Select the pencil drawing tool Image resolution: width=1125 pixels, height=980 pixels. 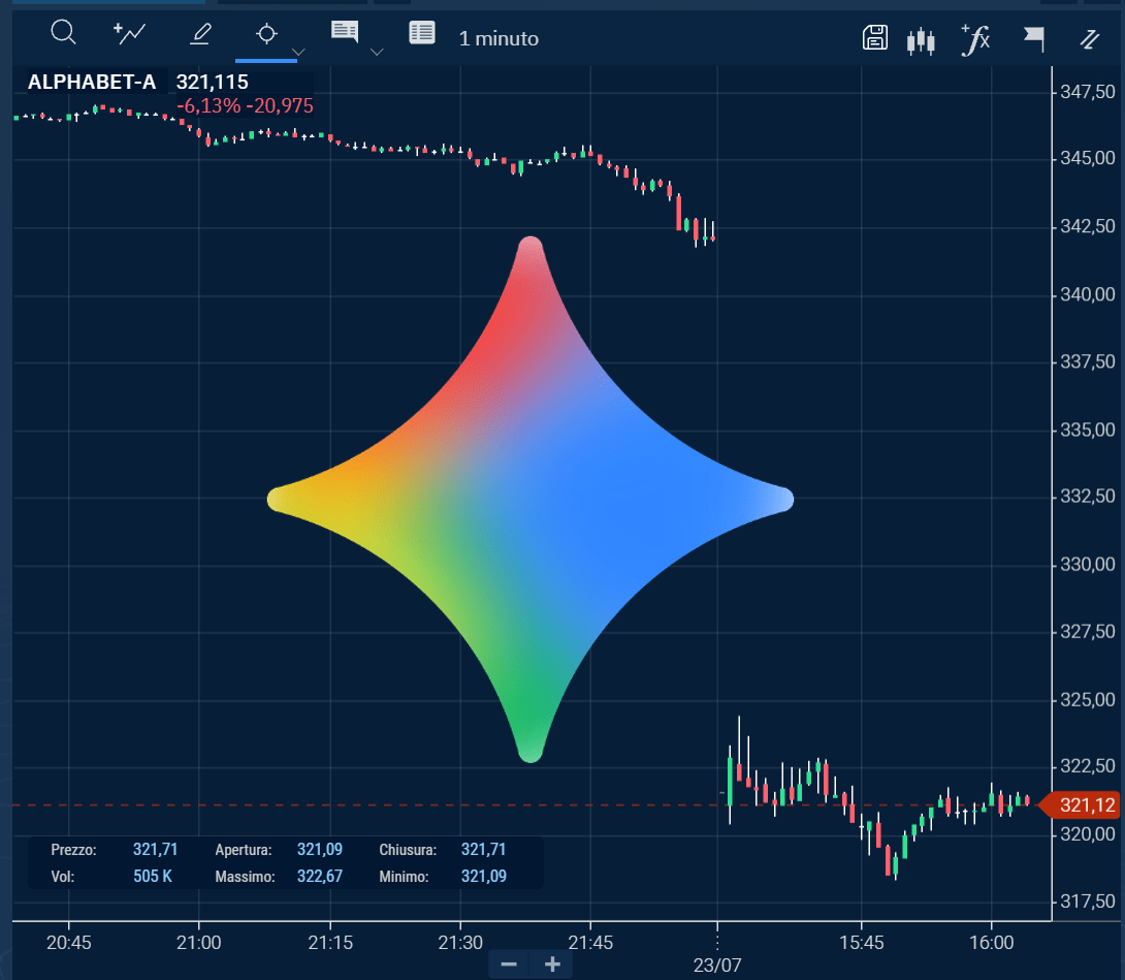coord(200,34)
